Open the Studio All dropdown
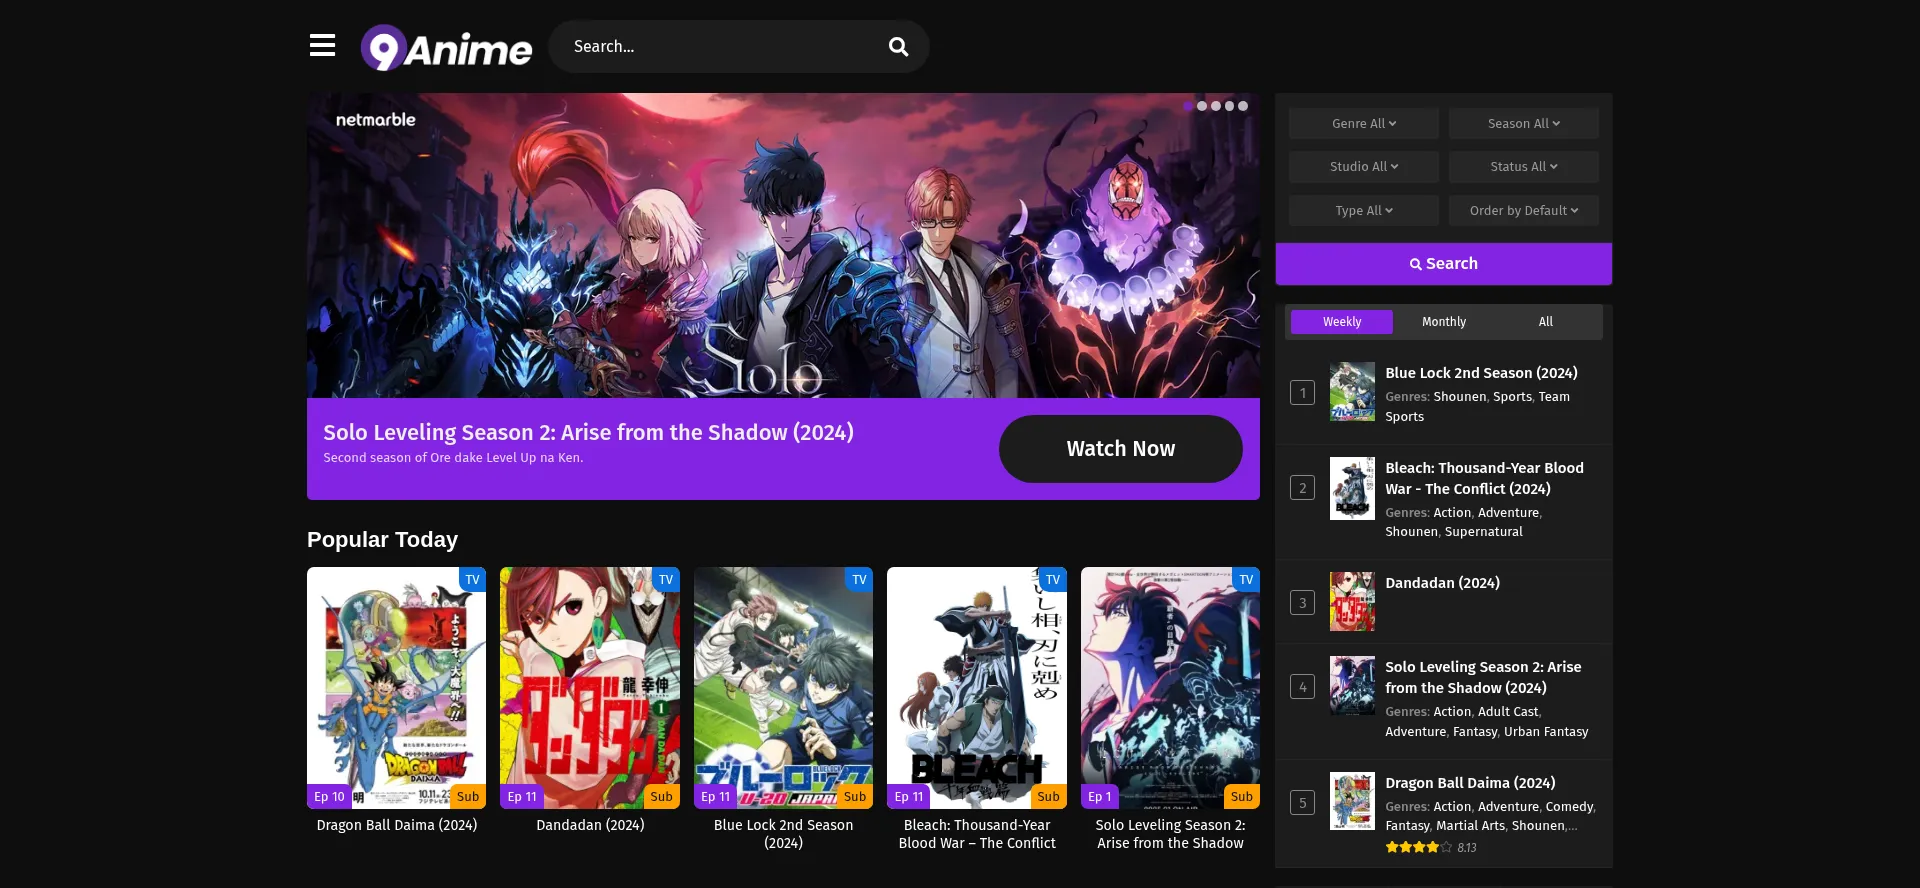This screenshot has height=888, width=1920. 1364,167
